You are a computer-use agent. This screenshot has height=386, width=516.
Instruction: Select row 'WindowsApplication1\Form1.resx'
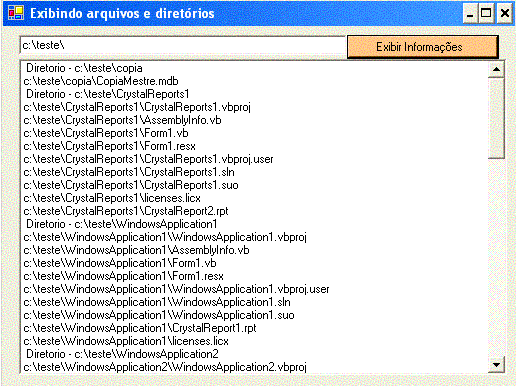pyautogui.click(x=255, y=276)
